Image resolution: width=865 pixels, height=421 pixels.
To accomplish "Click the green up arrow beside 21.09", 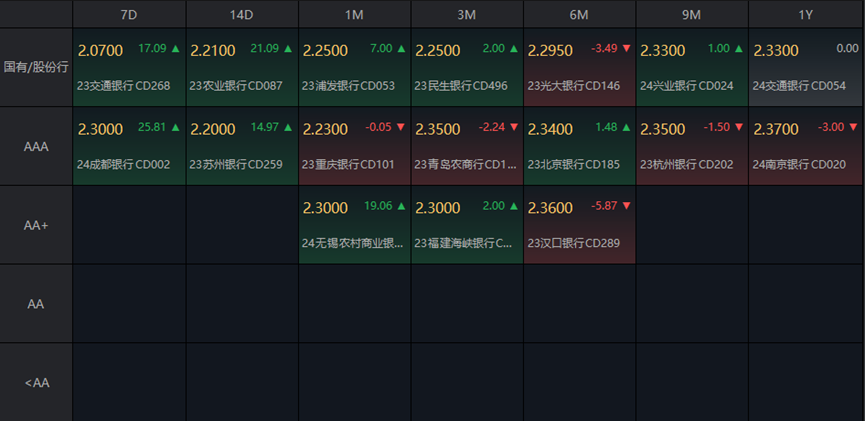I will click(x=289, y=48).
